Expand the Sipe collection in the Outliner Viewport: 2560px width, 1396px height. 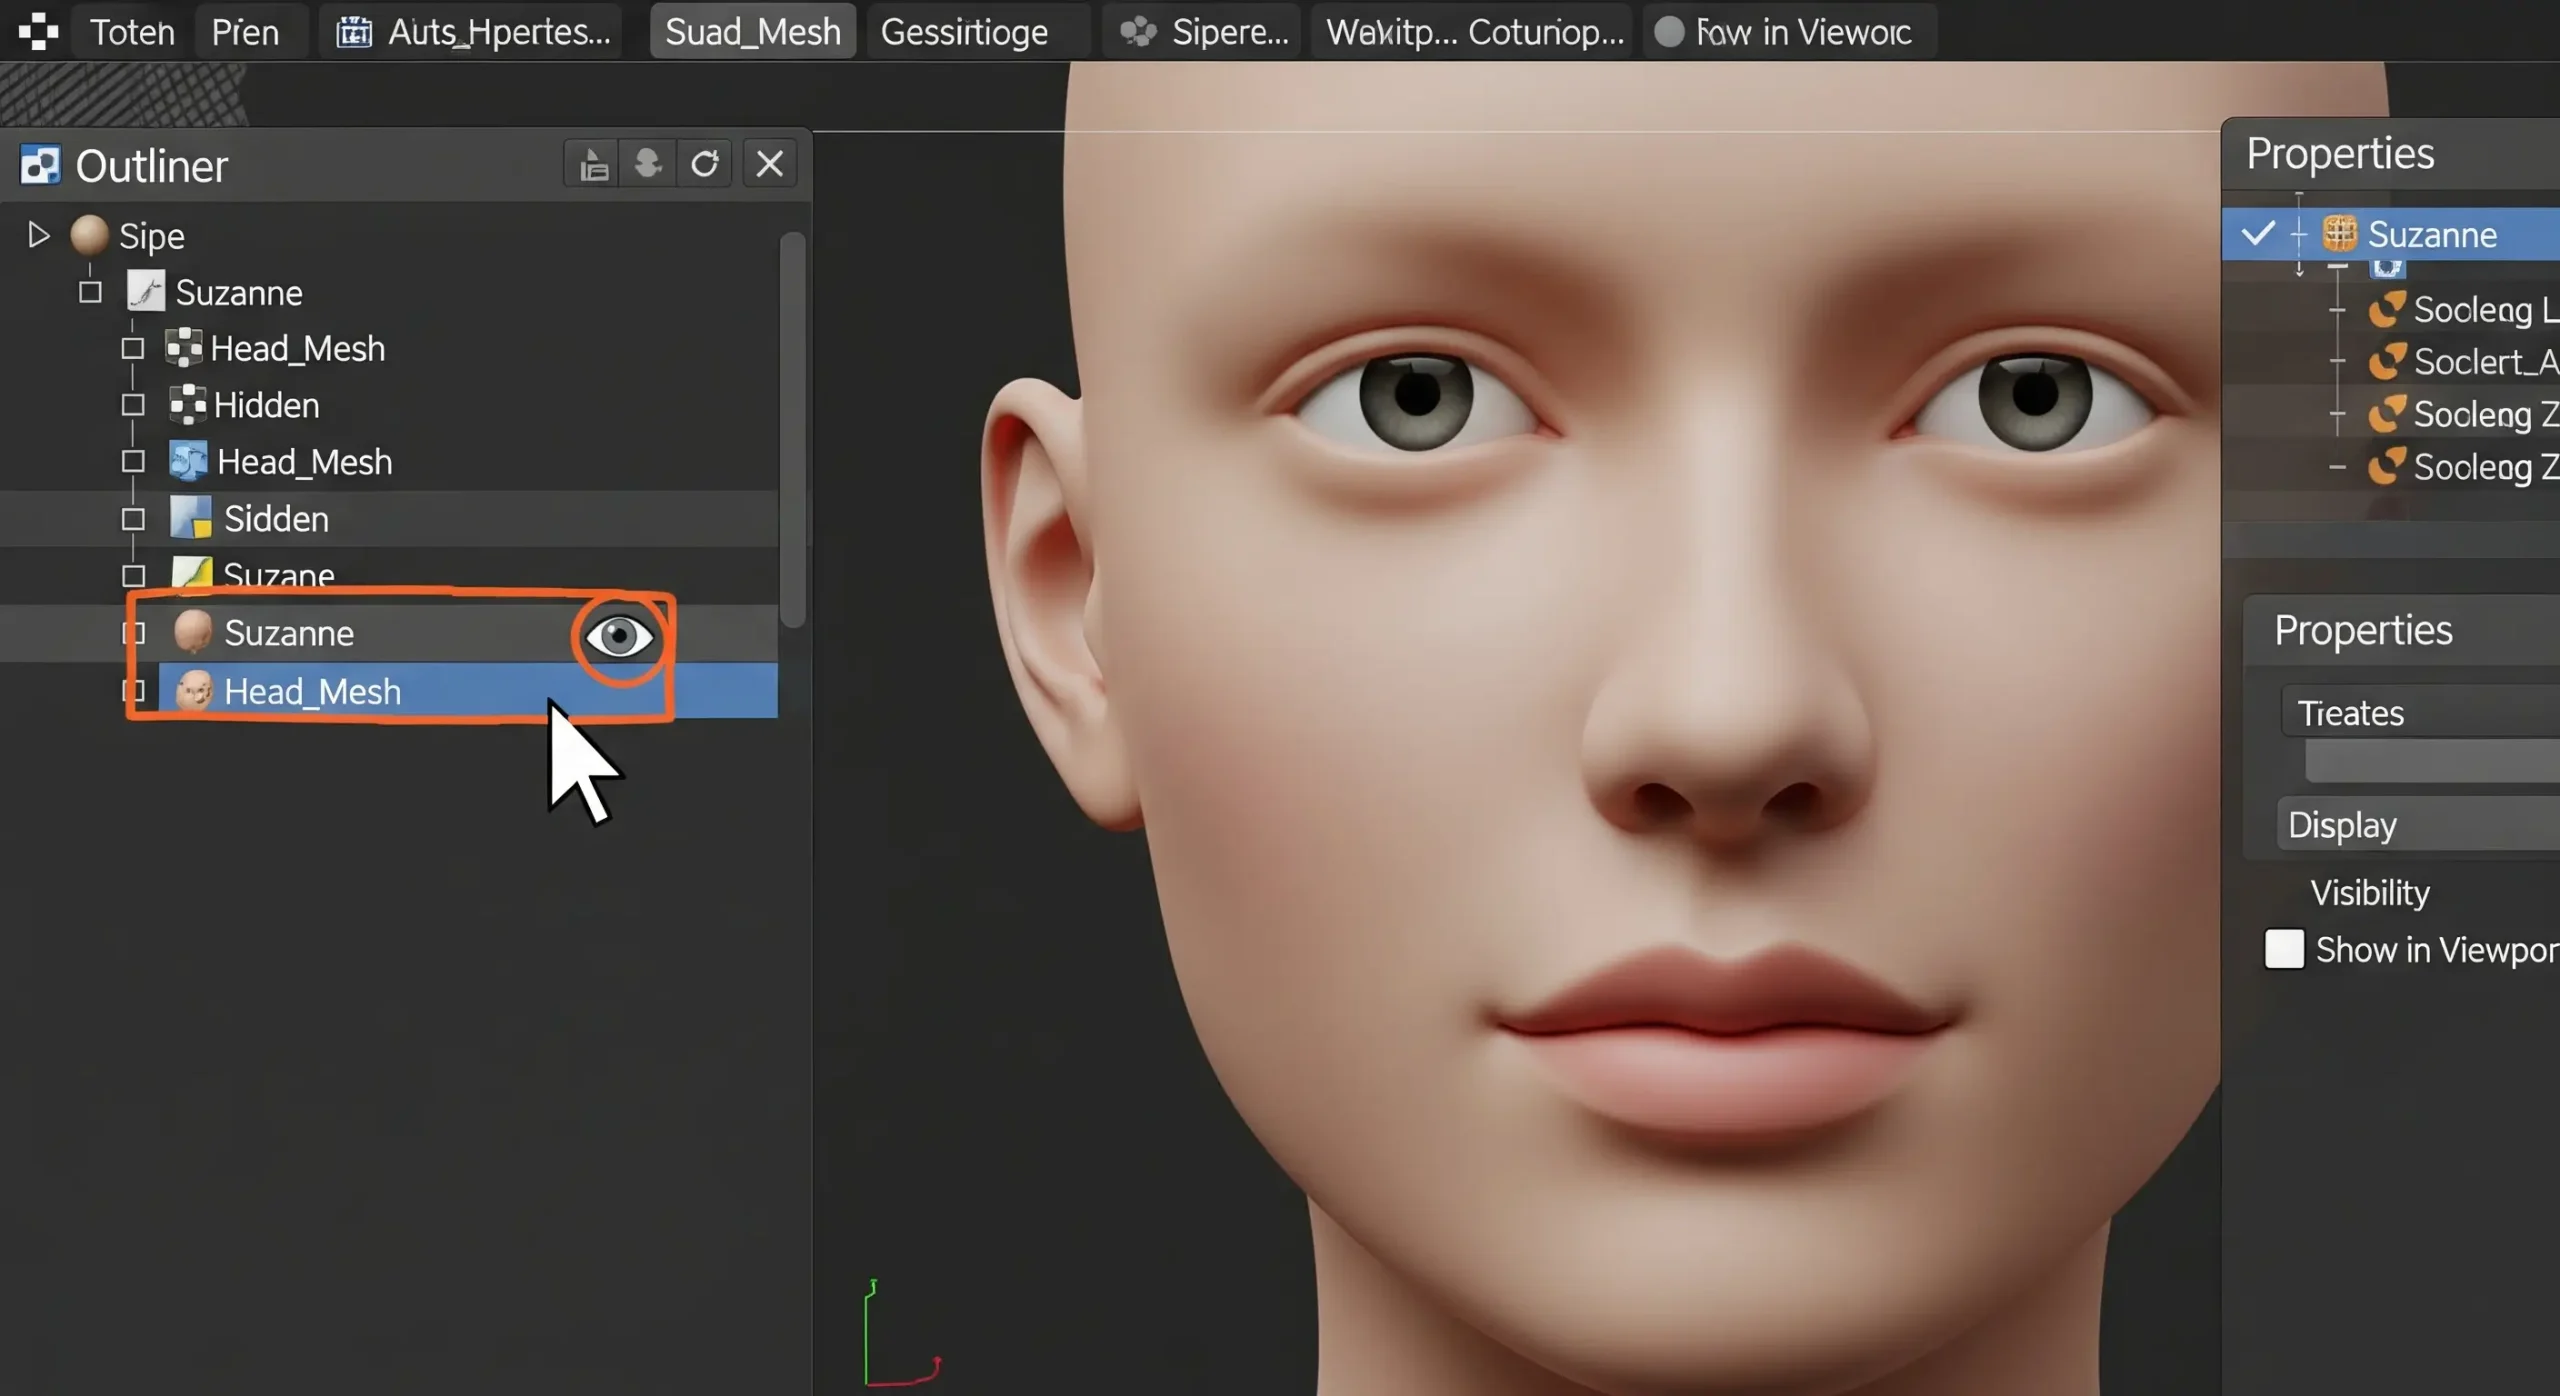(38, 234)
